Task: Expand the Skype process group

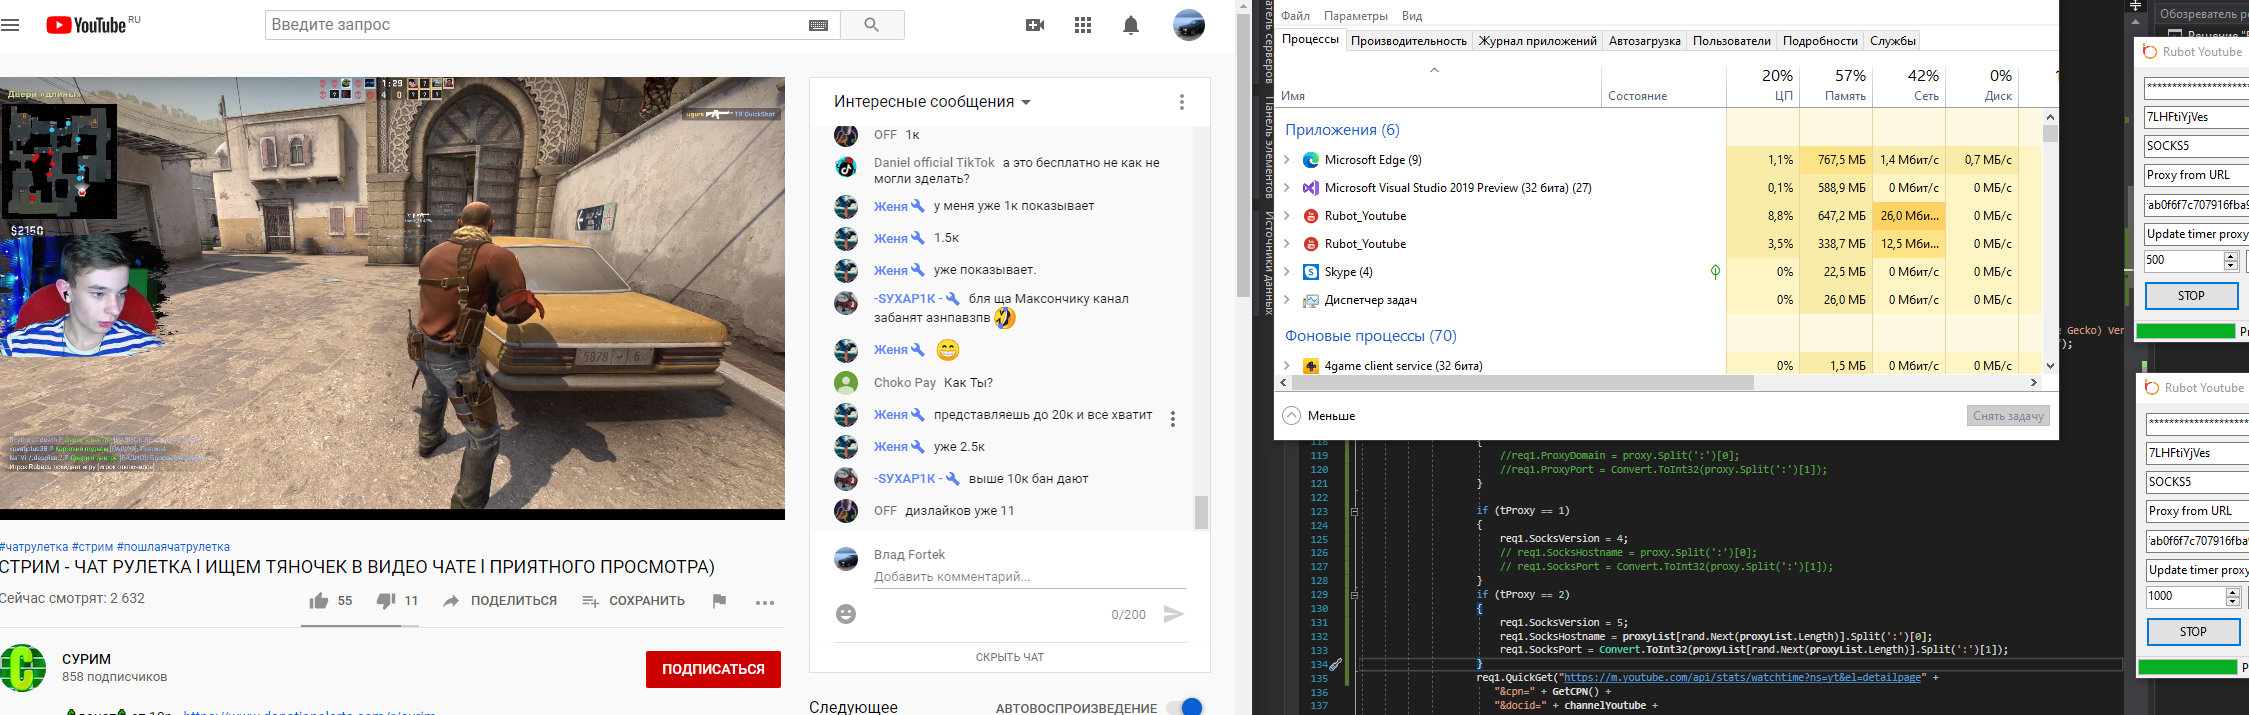Action: 1287,272
